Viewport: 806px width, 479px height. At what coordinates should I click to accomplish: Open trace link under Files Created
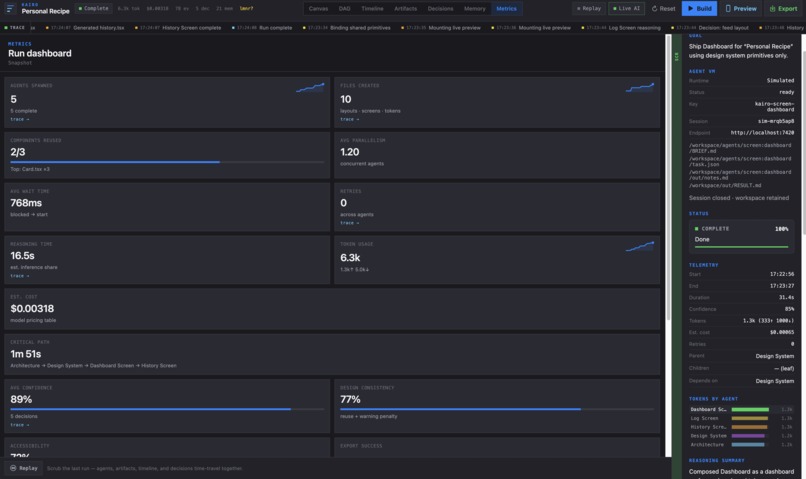(350, 119)
